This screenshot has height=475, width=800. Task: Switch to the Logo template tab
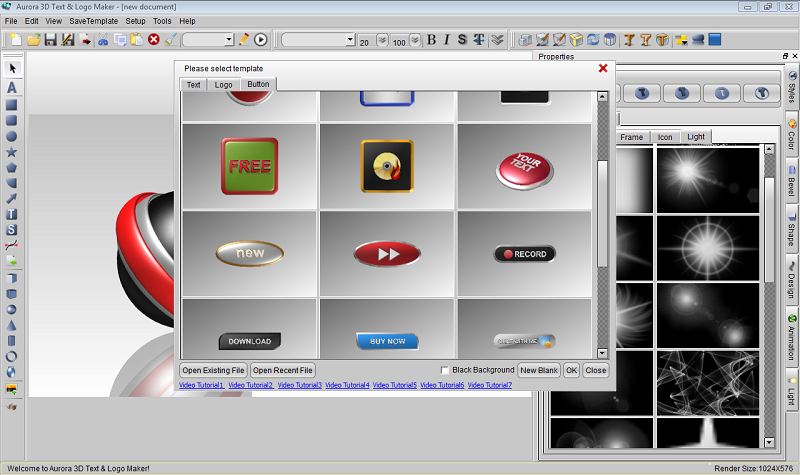click(x=223, y=85)
